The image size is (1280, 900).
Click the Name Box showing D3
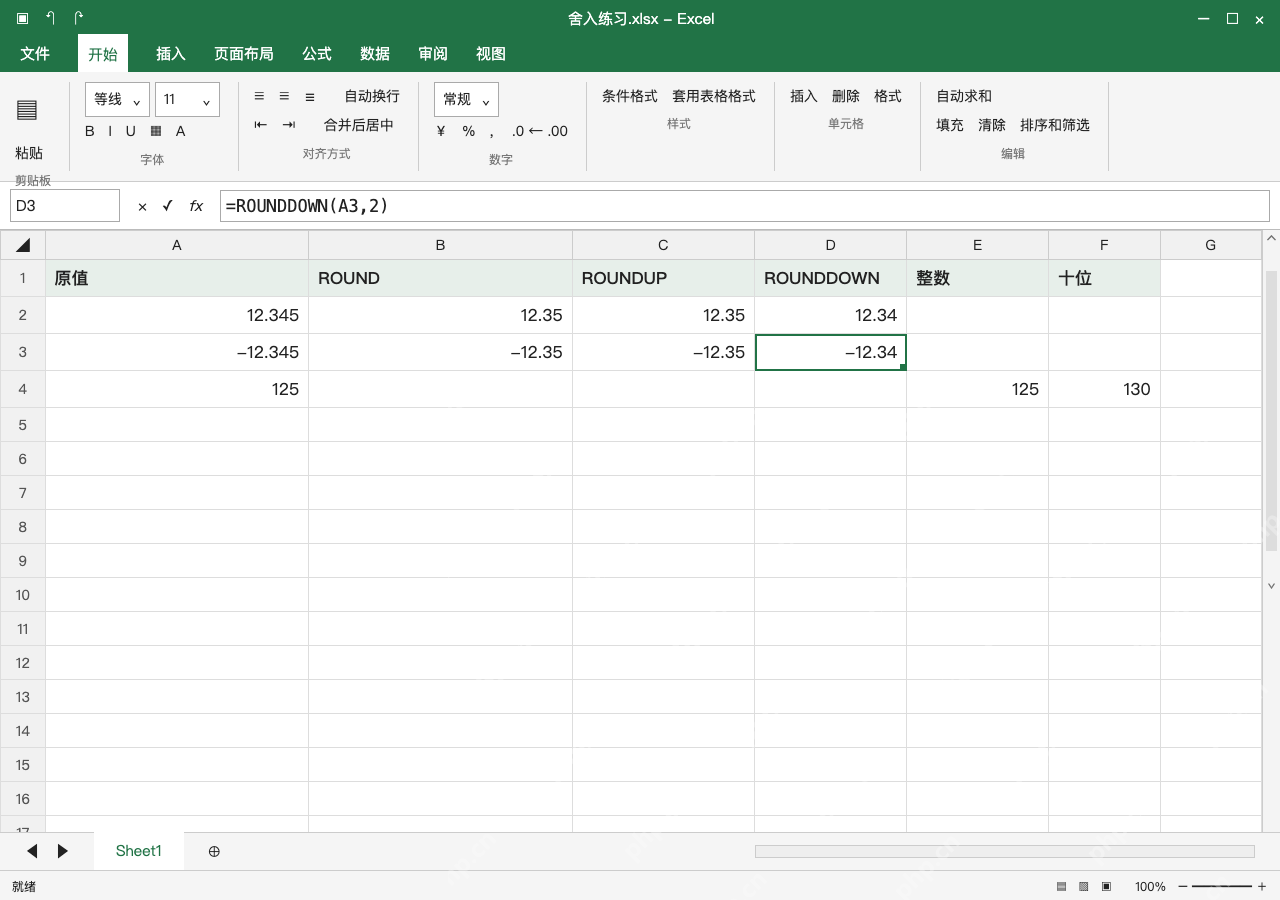point(65,206)
